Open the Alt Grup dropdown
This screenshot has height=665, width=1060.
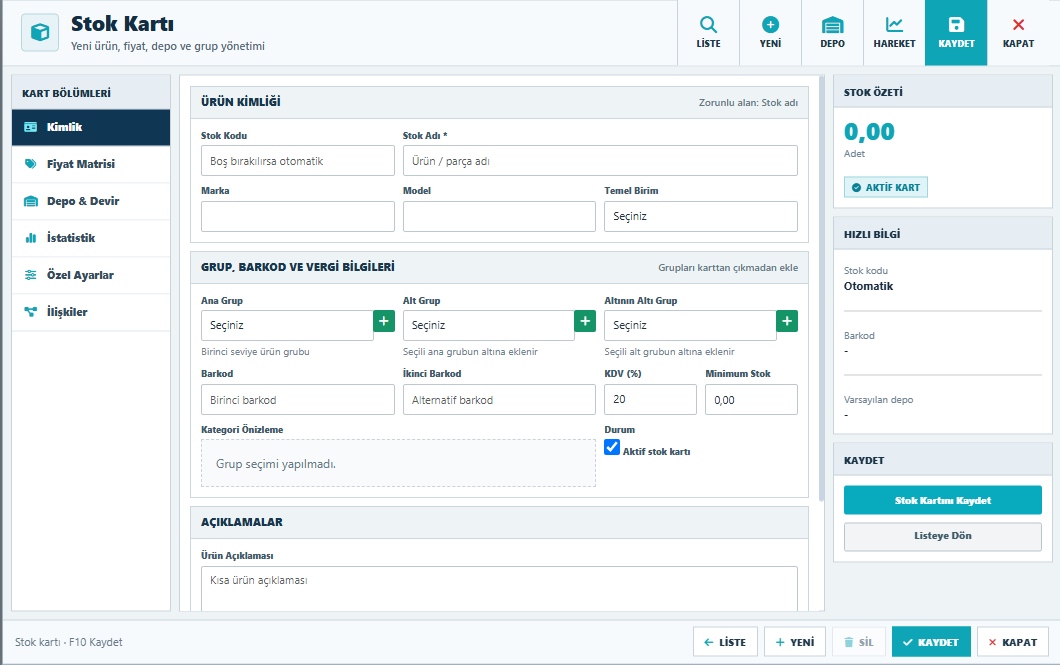(x=489, y=325)
